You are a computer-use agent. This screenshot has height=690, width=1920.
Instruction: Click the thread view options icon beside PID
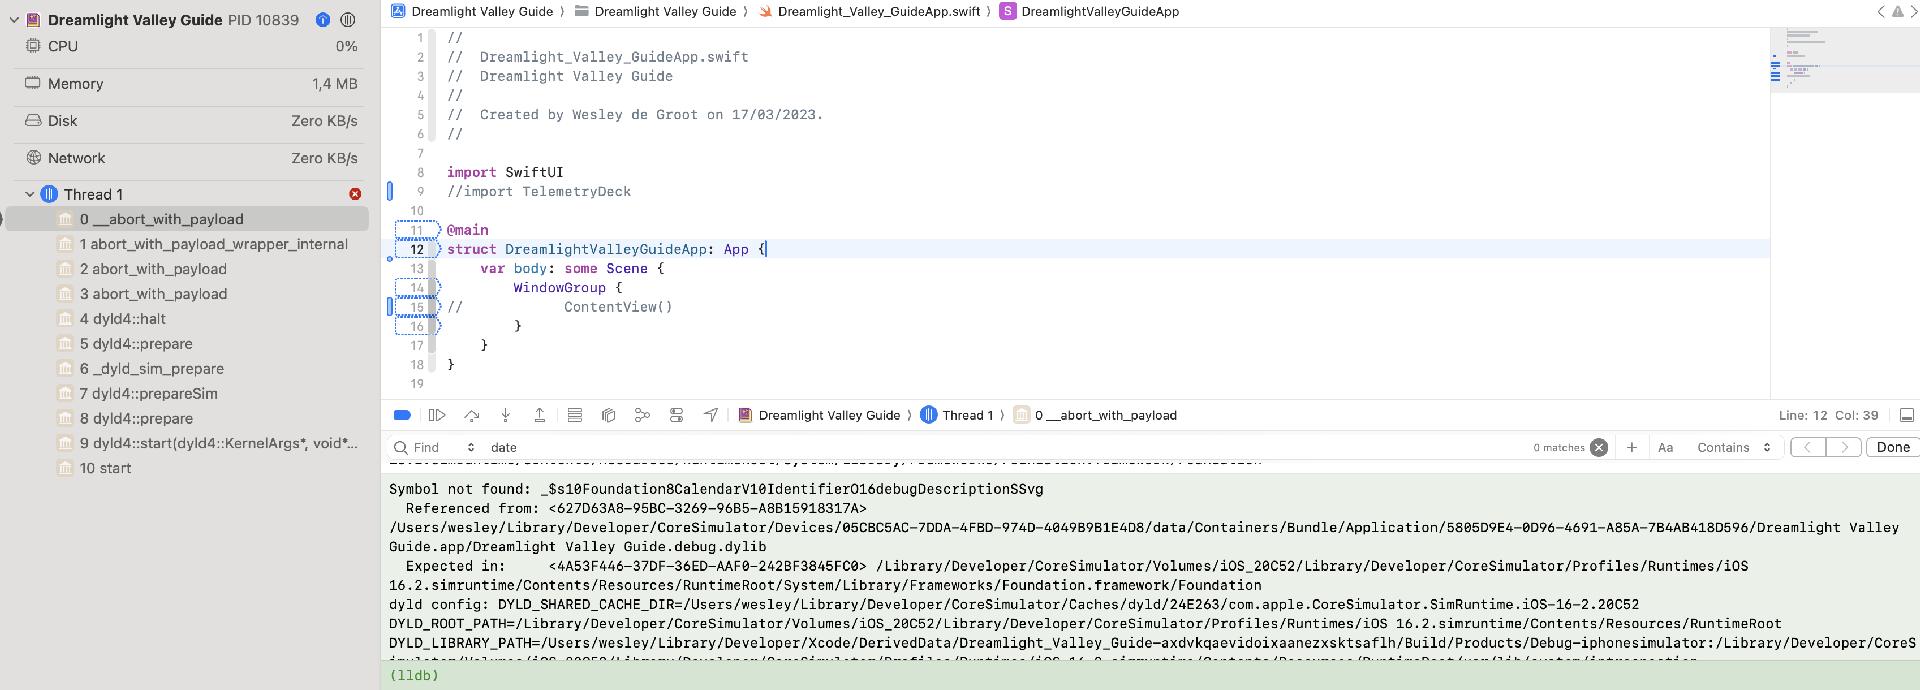click(x=348, y=19)
